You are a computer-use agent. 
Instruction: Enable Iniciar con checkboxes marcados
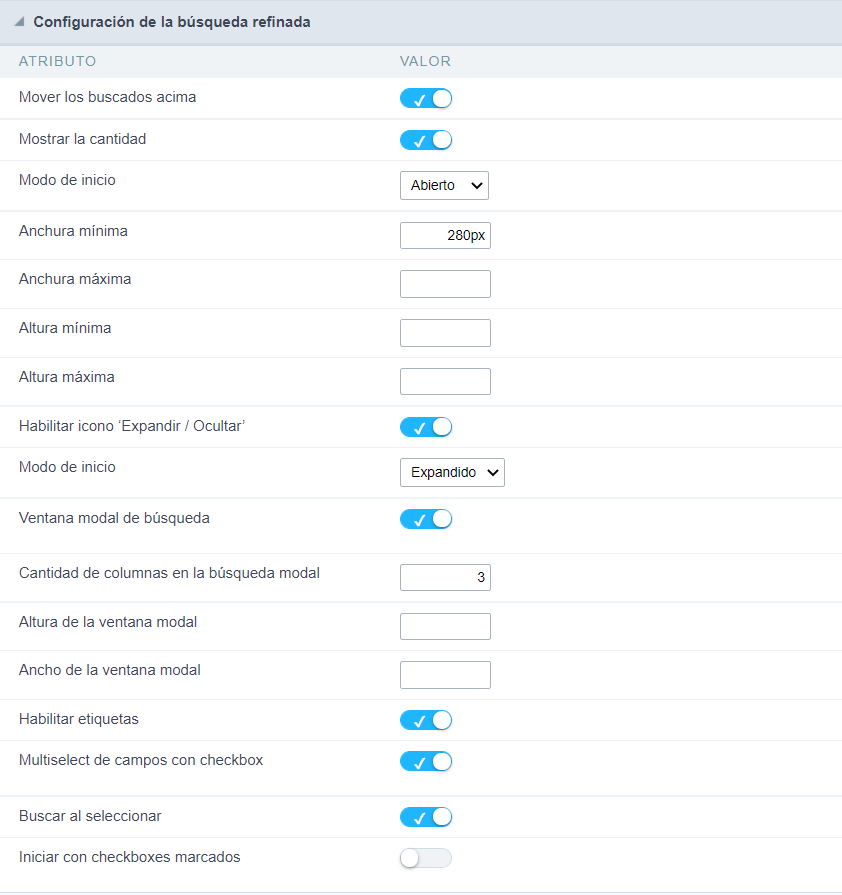point(426,858)
